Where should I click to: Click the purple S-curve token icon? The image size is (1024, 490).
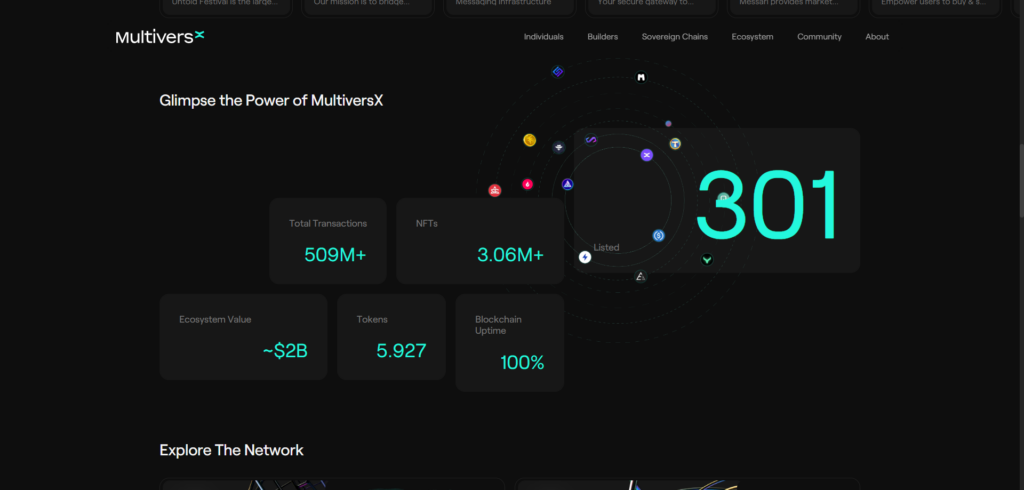tap(591, 140)
